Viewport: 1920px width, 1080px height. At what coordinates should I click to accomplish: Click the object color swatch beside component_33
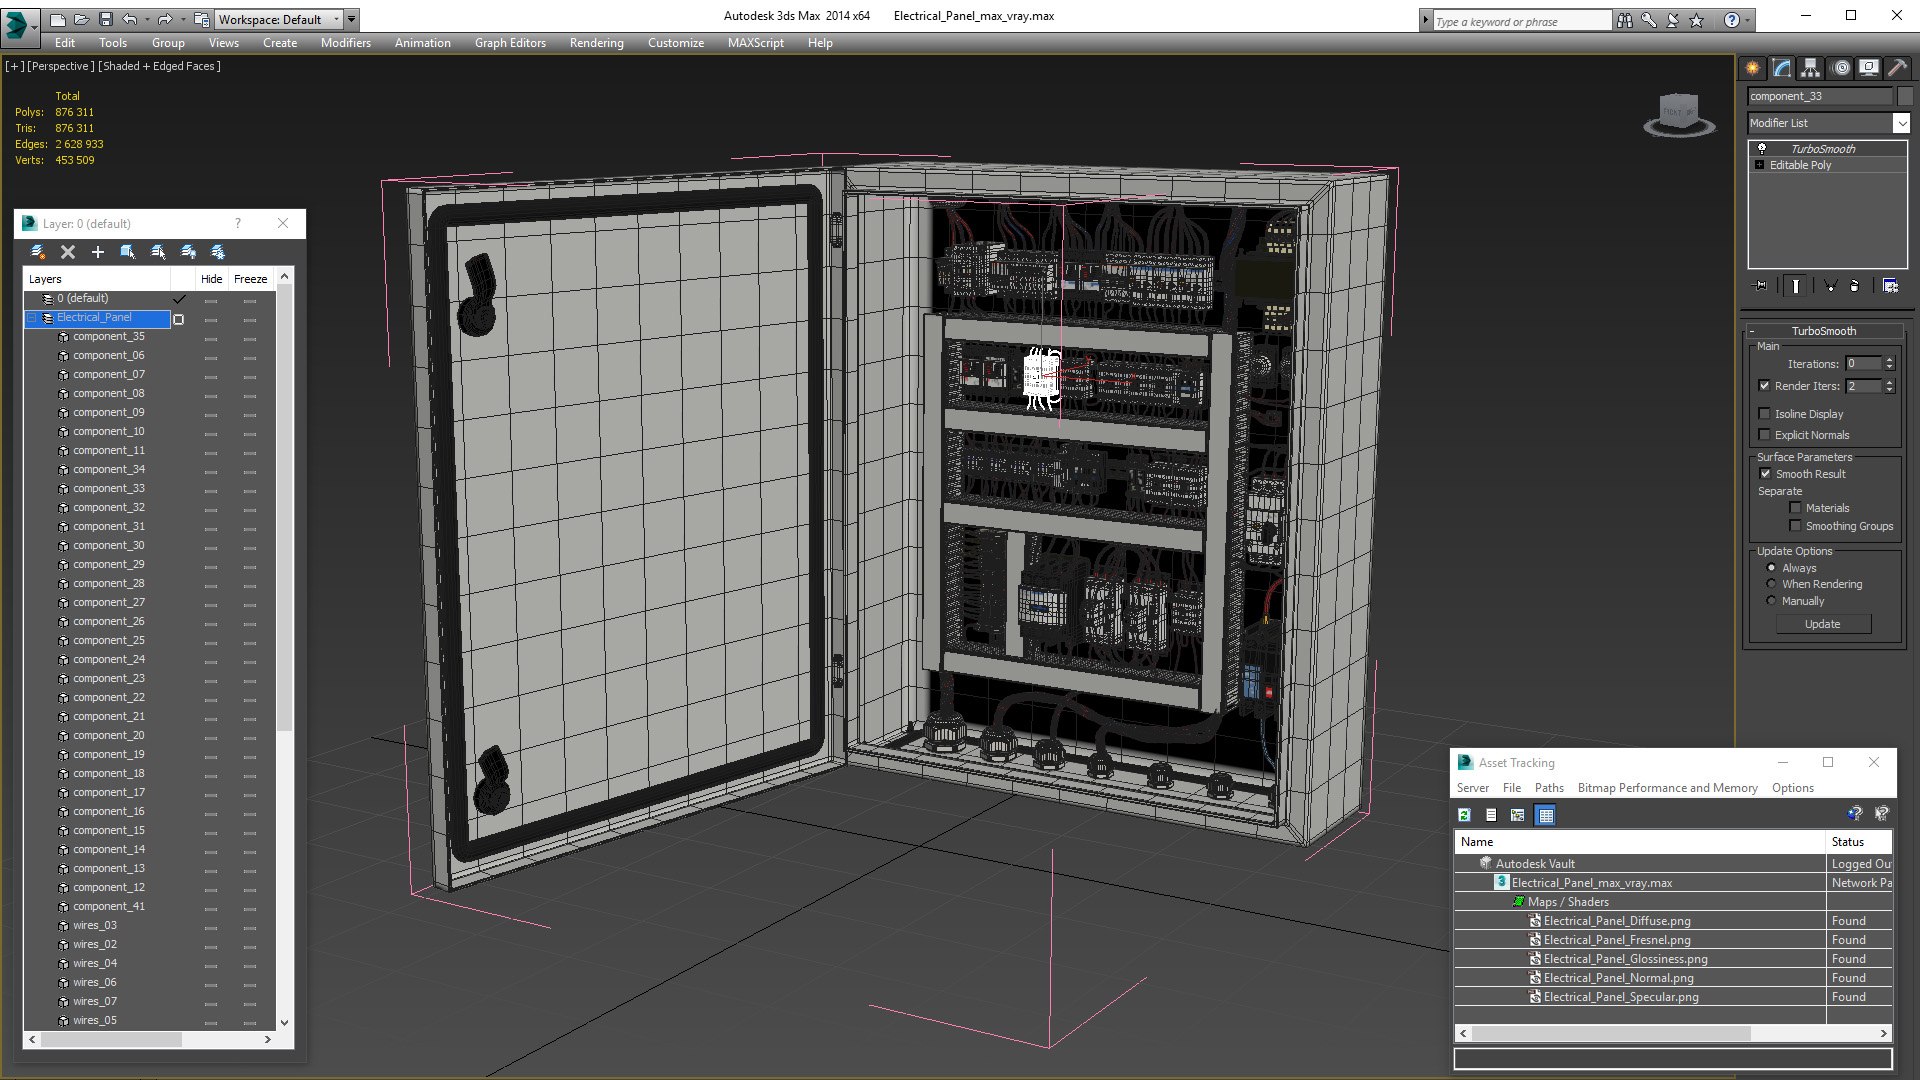click(x=1905, y=96)
